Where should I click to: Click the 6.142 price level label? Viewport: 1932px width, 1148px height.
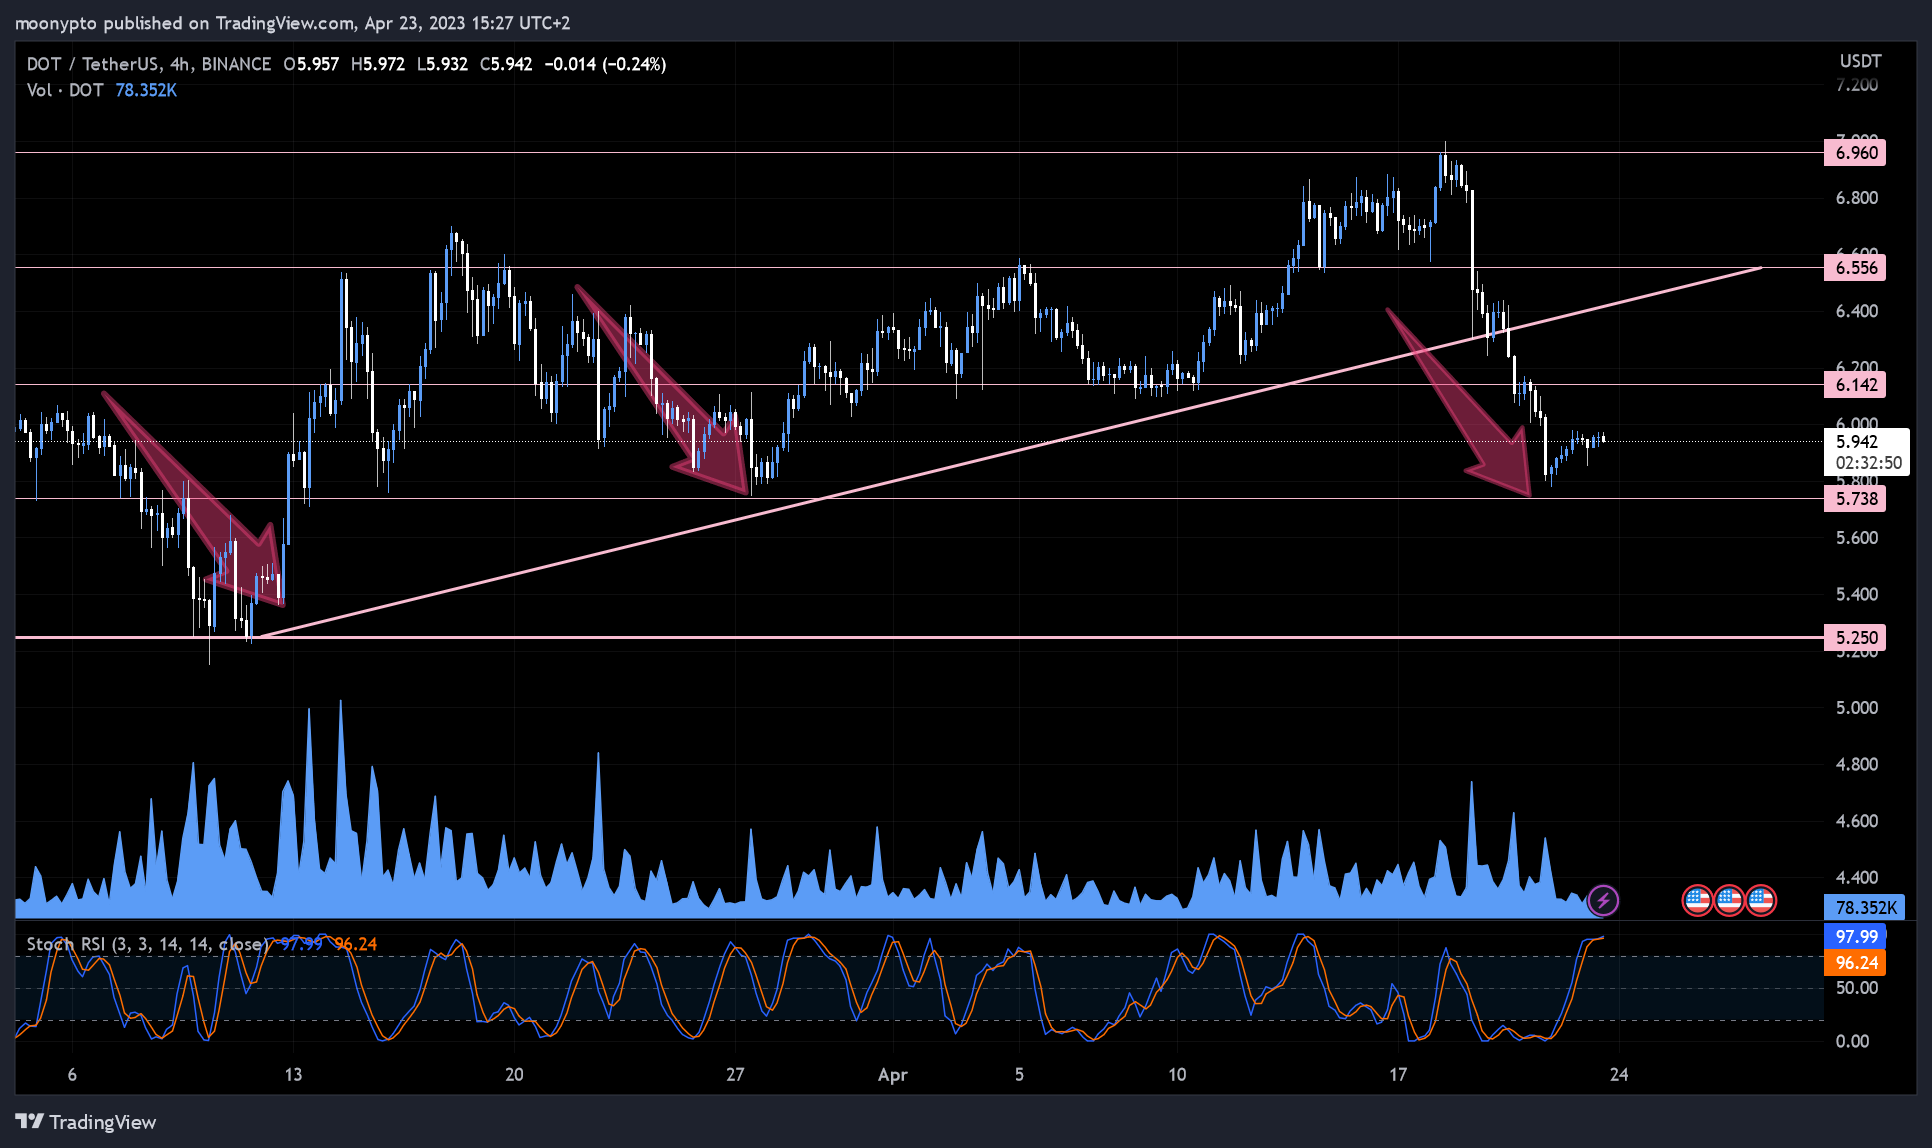coord(1856,384)
